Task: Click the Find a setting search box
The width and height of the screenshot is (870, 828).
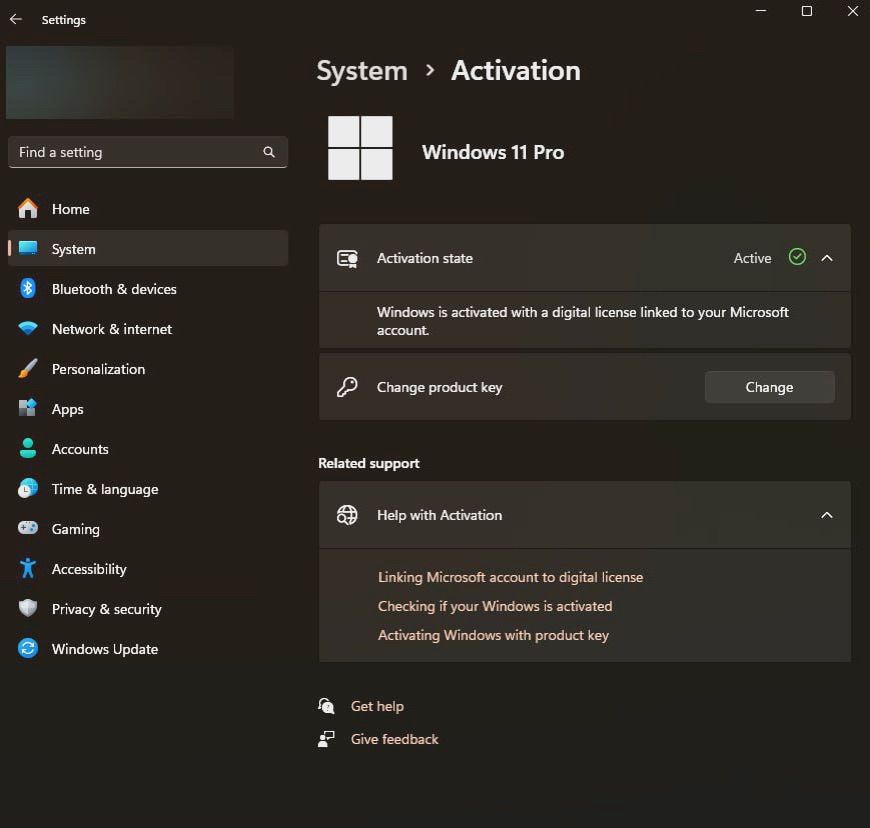Action: coord(148,152)
